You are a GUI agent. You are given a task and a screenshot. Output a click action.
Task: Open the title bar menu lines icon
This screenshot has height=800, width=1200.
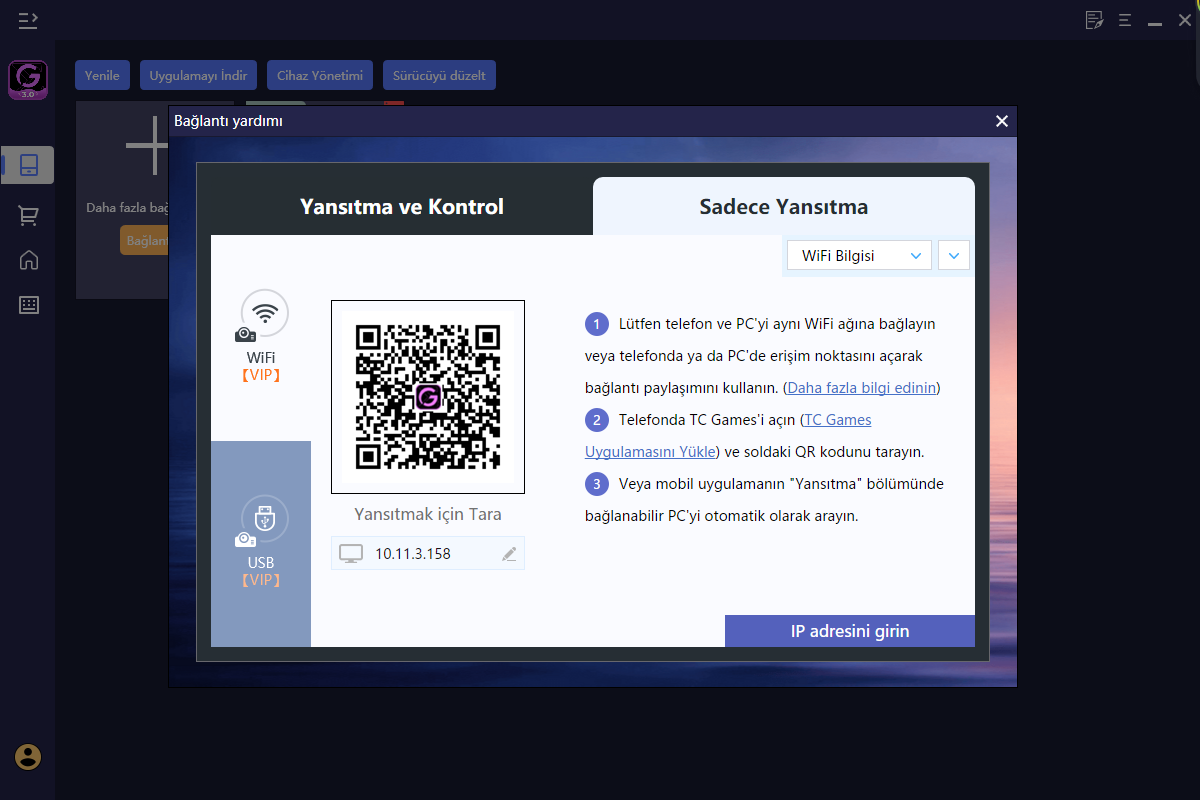[x=1125, y=19]
